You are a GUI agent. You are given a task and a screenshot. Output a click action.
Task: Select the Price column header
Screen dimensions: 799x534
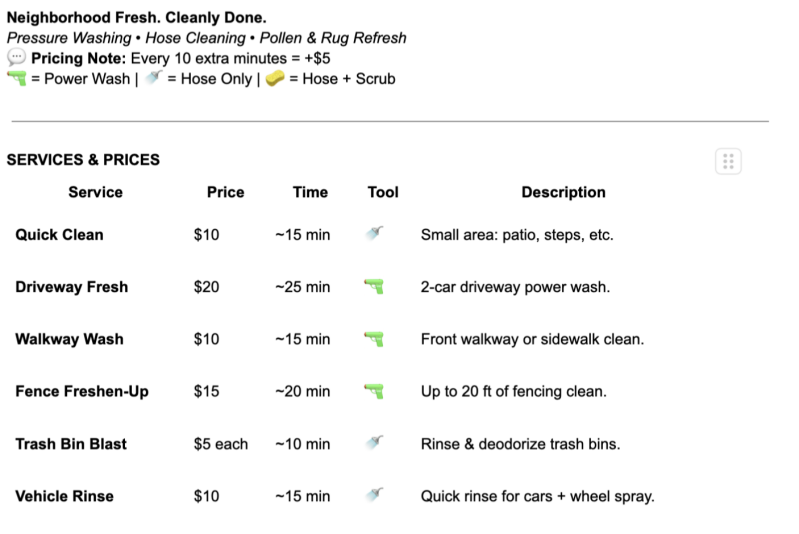click(225, 192)
